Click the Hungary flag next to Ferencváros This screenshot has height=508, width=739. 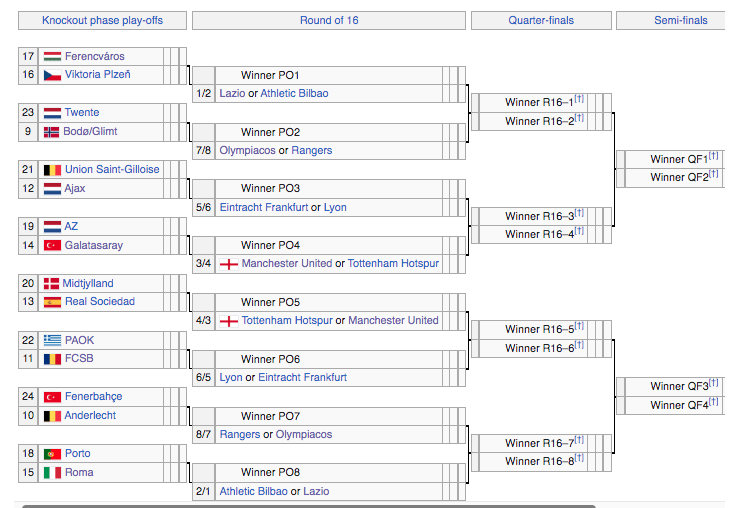pyautogui.click(x=52, y=57)
